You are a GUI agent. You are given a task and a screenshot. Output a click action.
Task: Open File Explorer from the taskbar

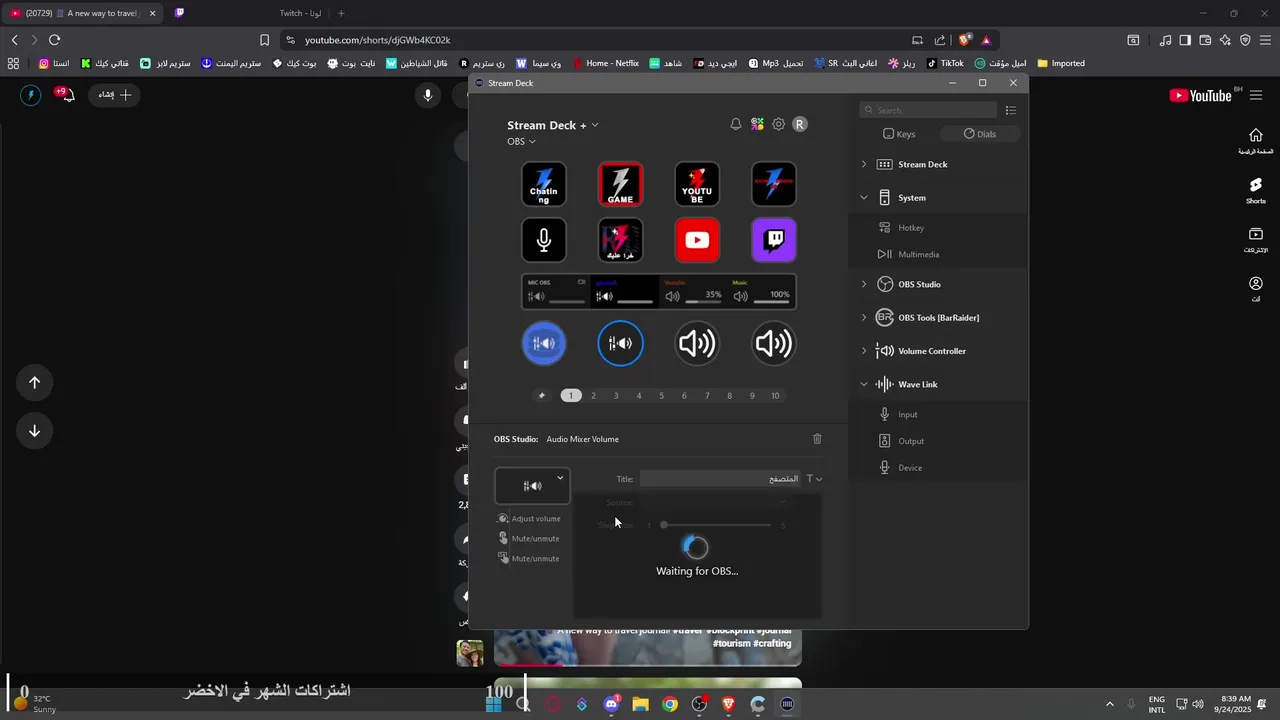point(640,704)
